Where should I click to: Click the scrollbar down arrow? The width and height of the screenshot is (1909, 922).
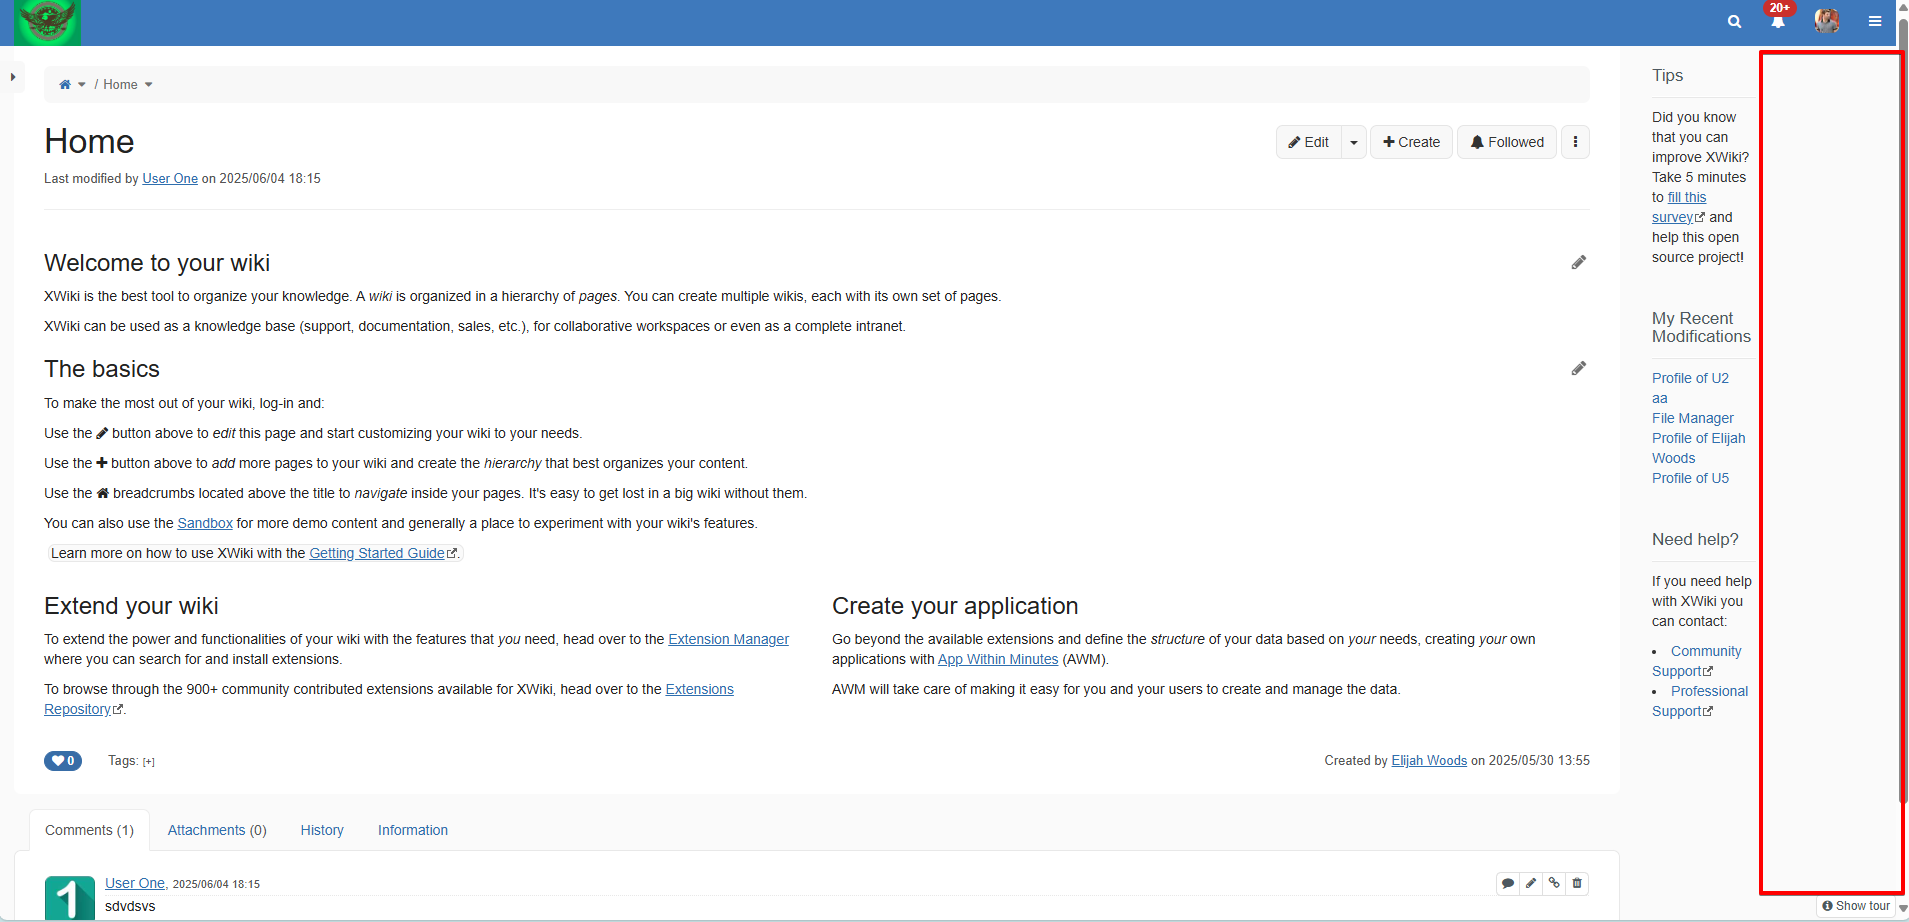pos(1903,908)
